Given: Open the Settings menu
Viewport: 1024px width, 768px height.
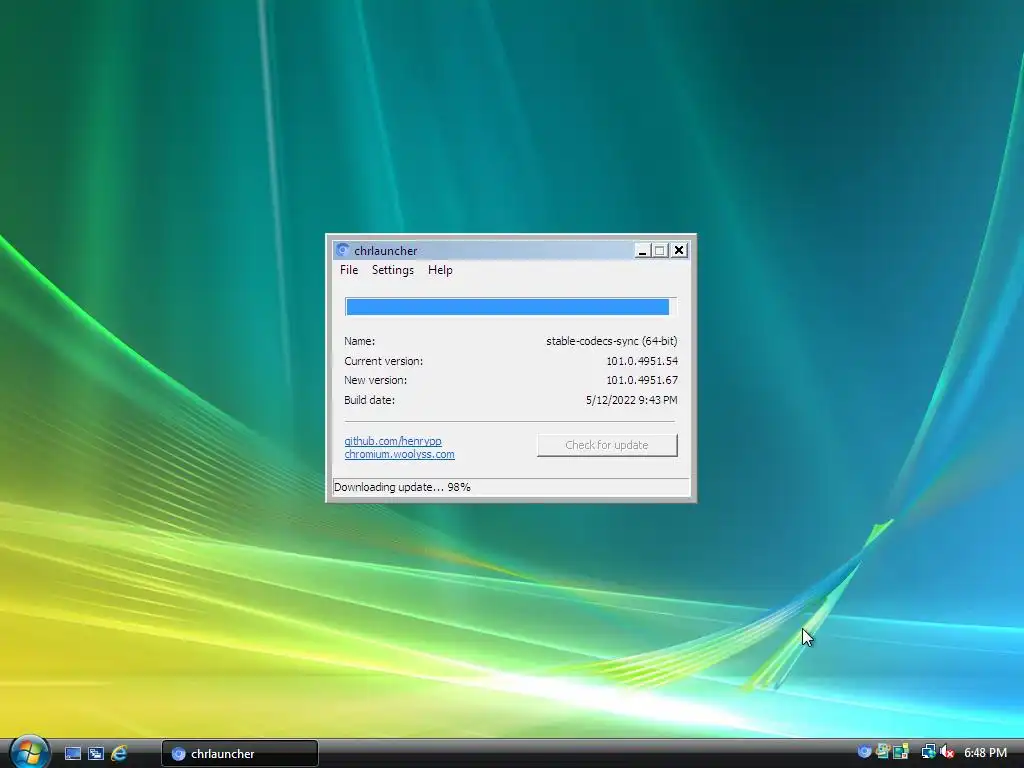Looking at the screenshot, I should 392,270.
